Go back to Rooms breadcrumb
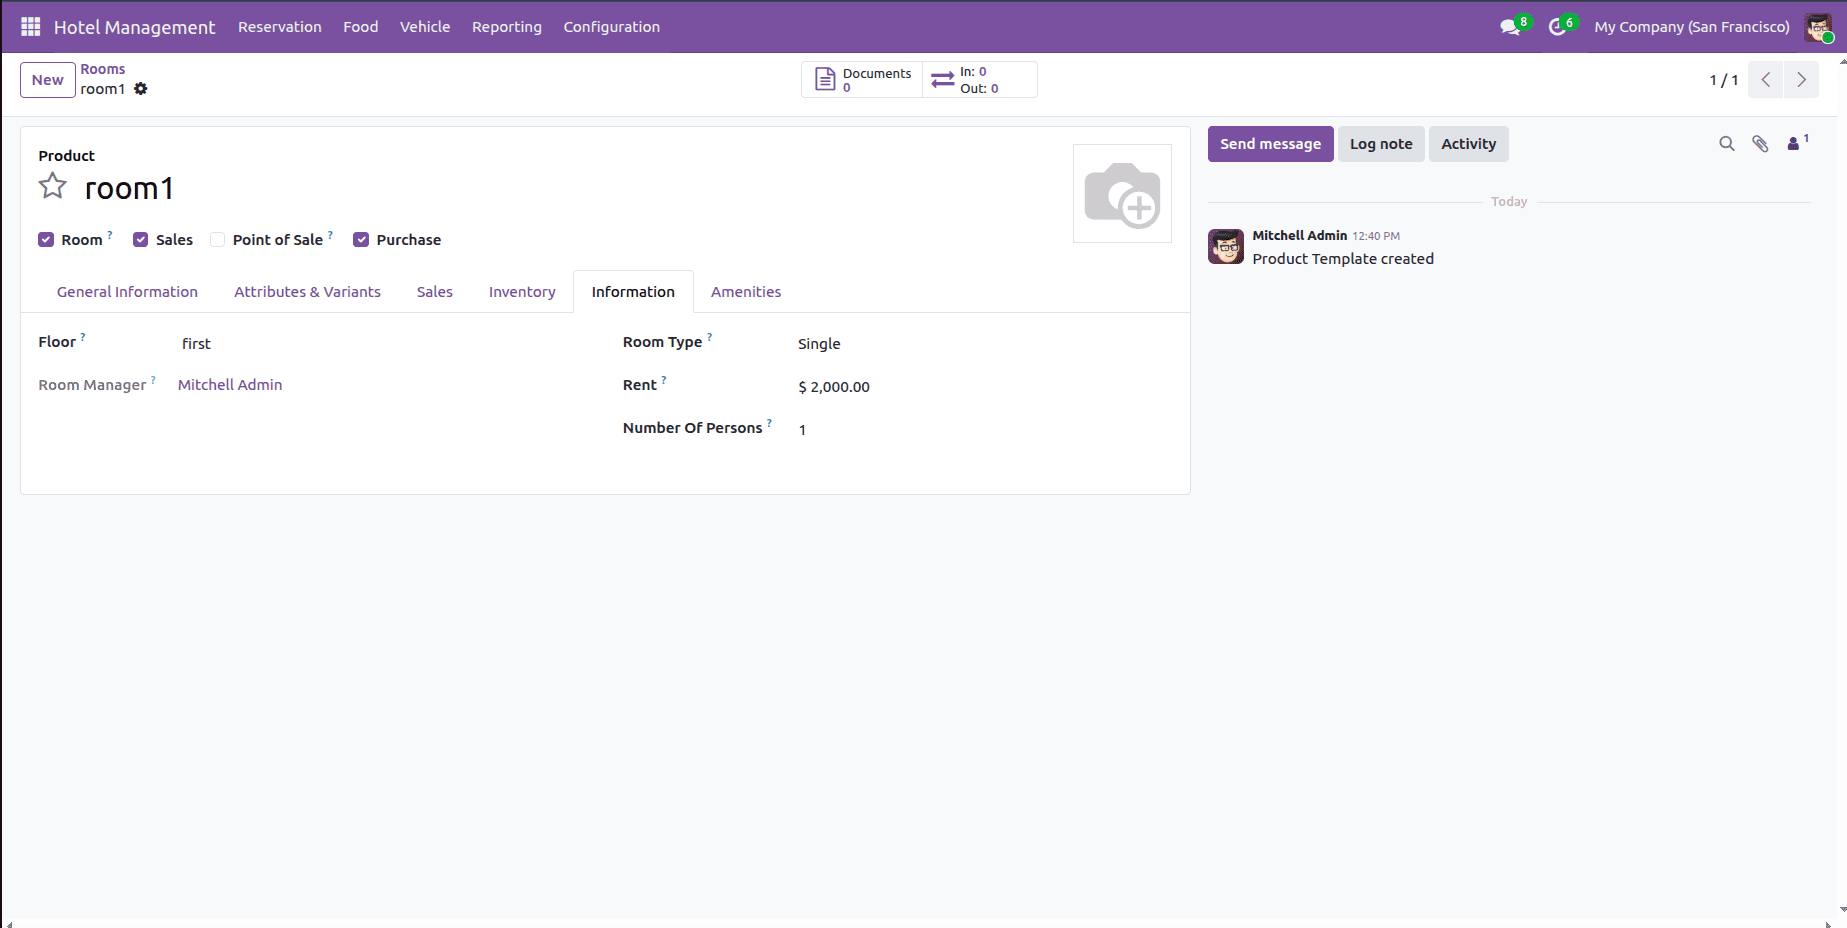1847x928 pixels. coord(103,69)
